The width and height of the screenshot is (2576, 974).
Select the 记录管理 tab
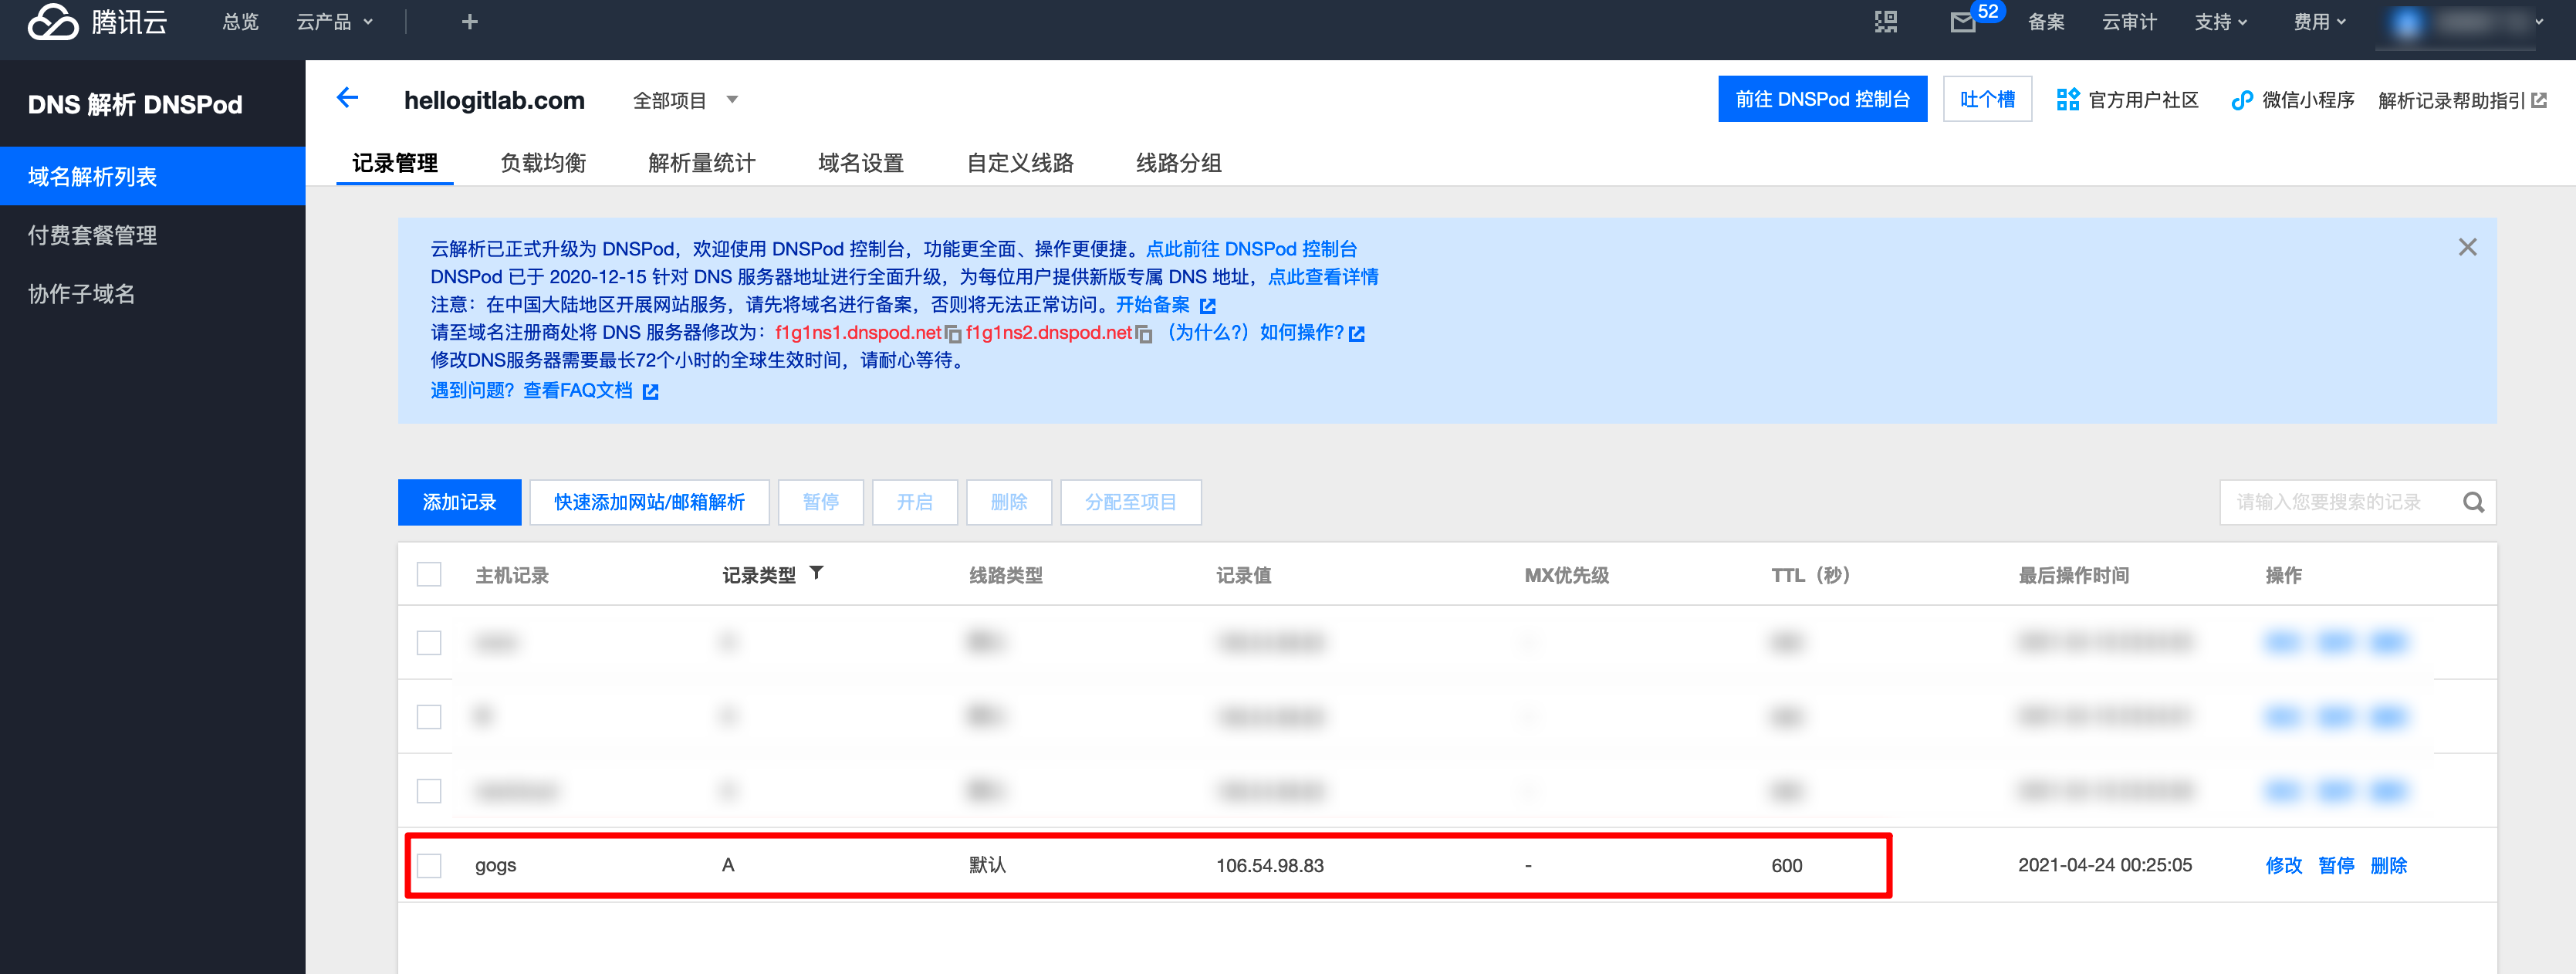pos(395,163)
